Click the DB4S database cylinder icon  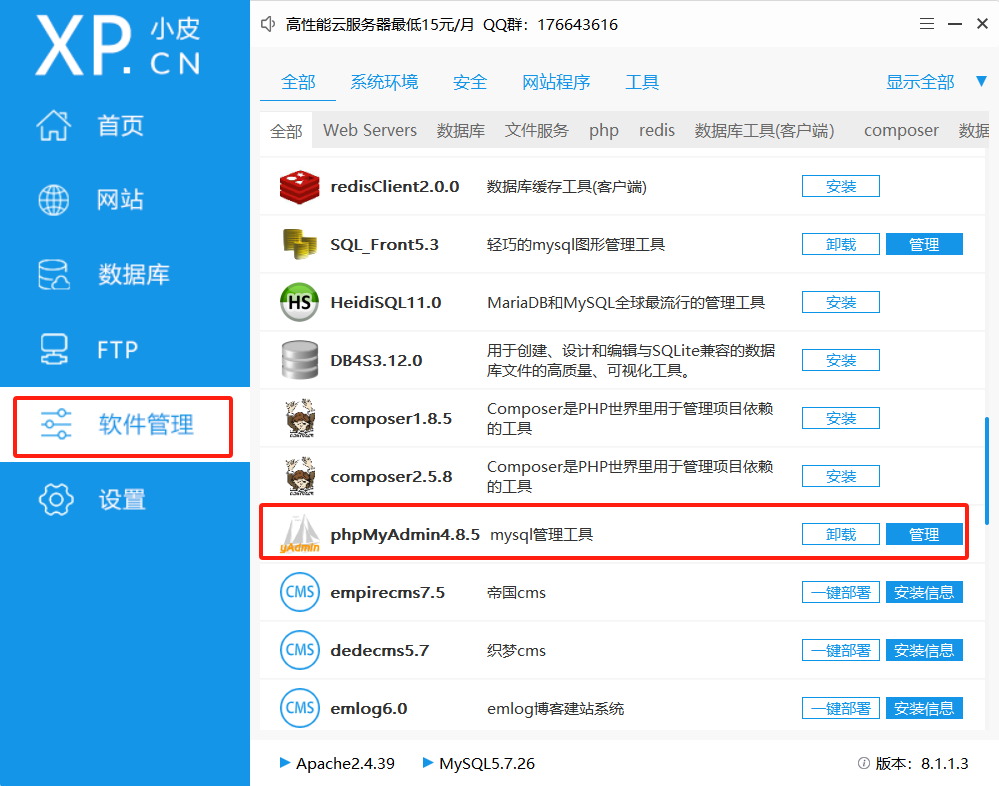click(299, 361)
